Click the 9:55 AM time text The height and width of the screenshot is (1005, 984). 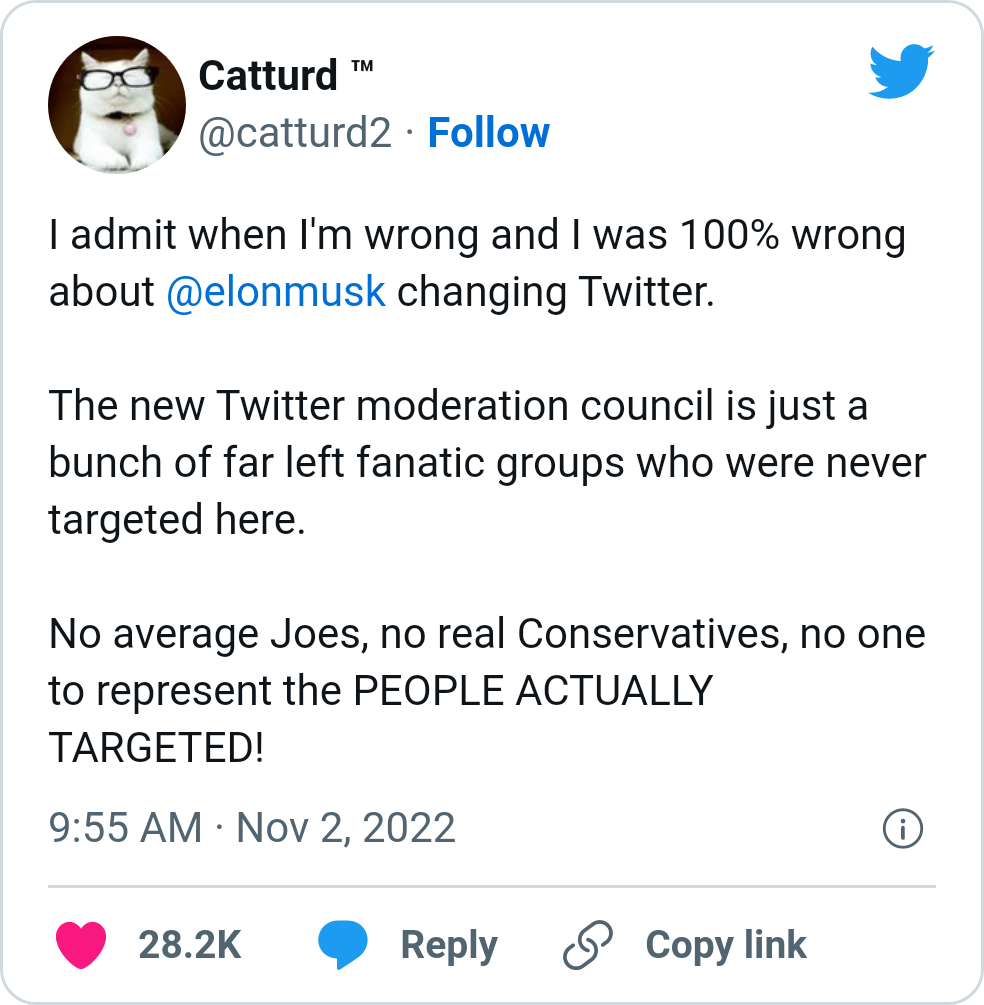coord(125,828)
